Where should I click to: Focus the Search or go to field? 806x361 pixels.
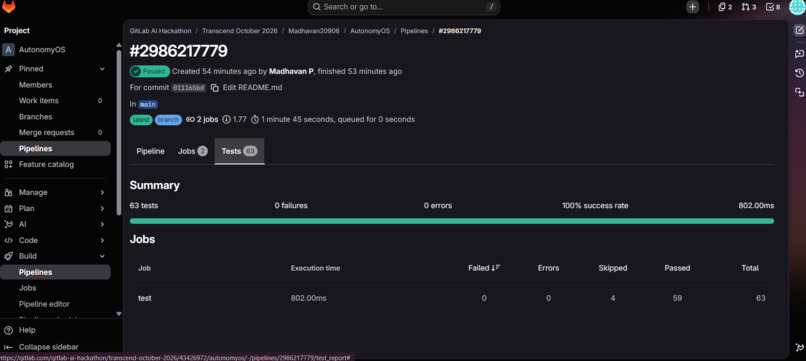point(404,7)
